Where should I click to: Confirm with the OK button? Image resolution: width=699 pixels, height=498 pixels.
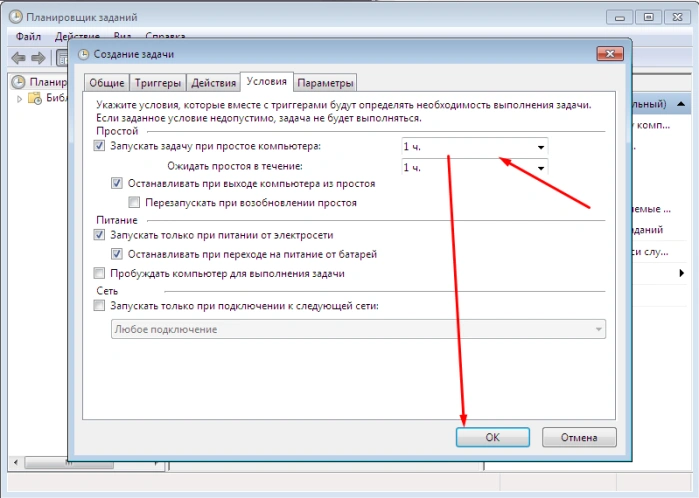493,437
